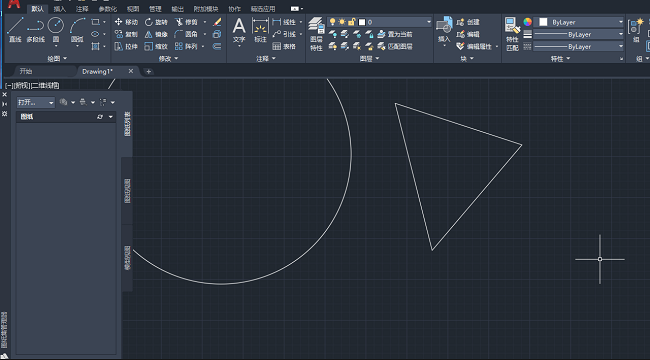
Task: Toggle the layer lock padlock icon
Action: click(x=352, y=22)
